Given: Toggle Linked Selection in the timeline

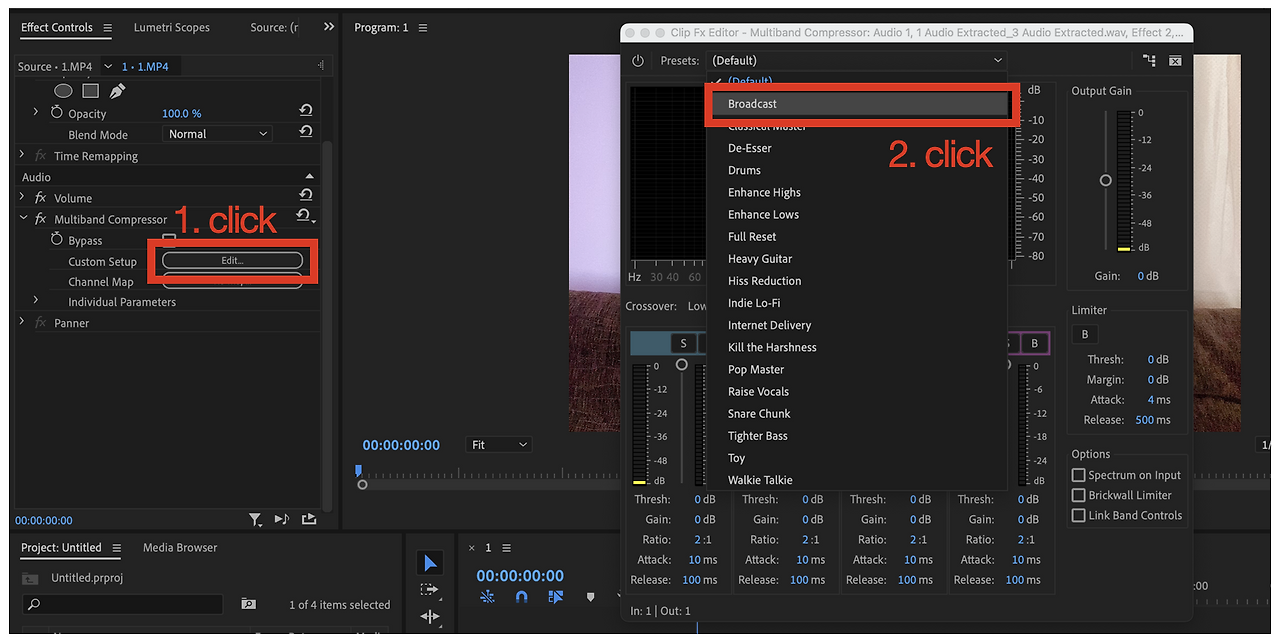Looking at the screenshot, I should [556, 596].
